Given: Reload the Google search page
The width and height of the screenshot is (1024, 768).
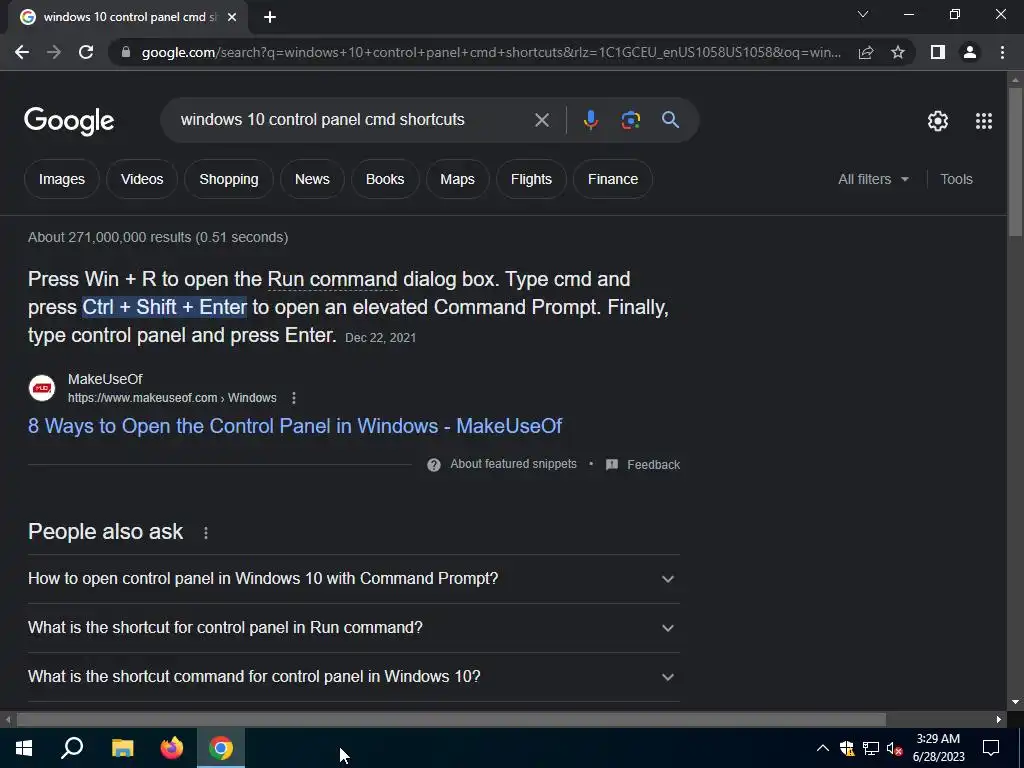Looking at the screenshot, I should [x=86, y=52].
